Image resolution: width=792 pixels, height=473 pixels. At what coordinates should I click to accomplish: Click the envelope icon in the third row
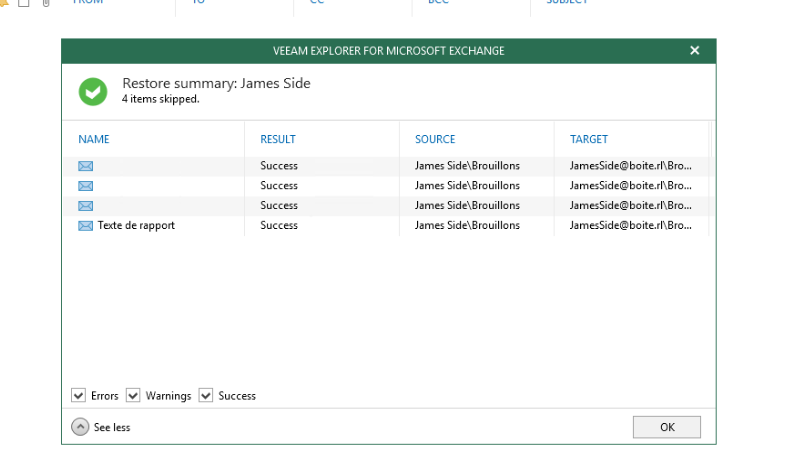85,206
